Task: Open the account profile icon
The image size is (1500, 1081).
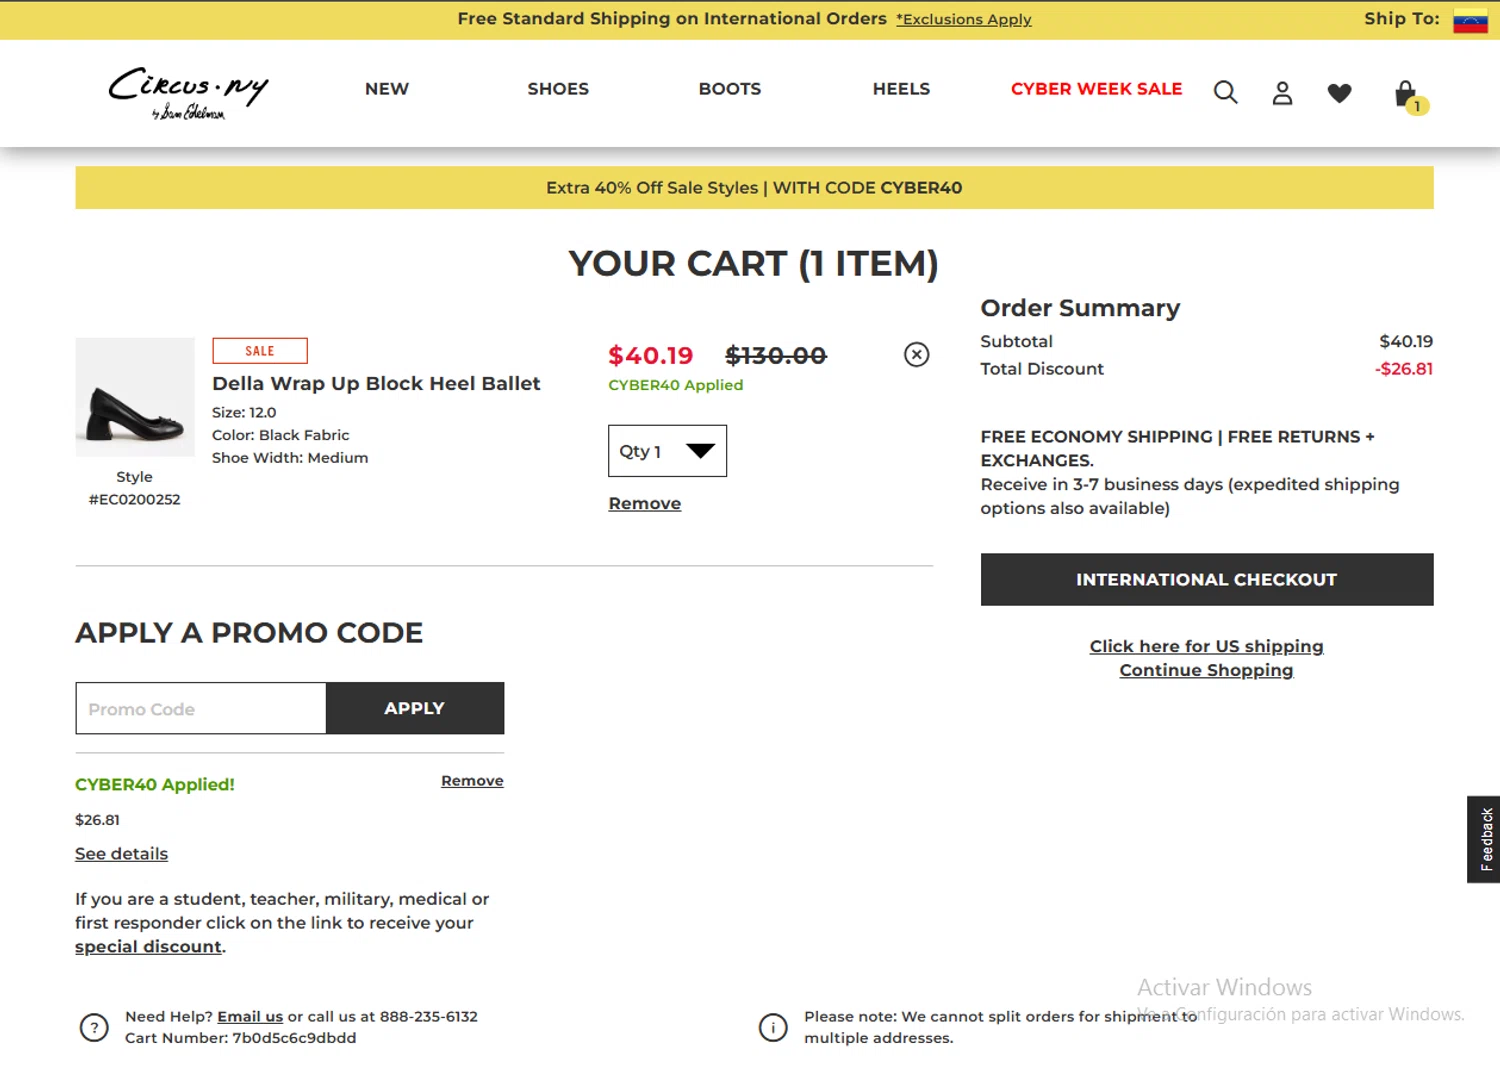Action: coord(1282,93)
